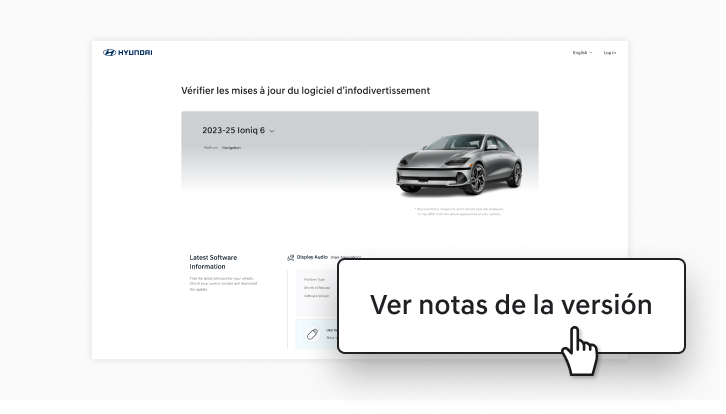Select the Month of Release row
The width and height of the screenshot is (726, 414).
(x=317, y=287)
